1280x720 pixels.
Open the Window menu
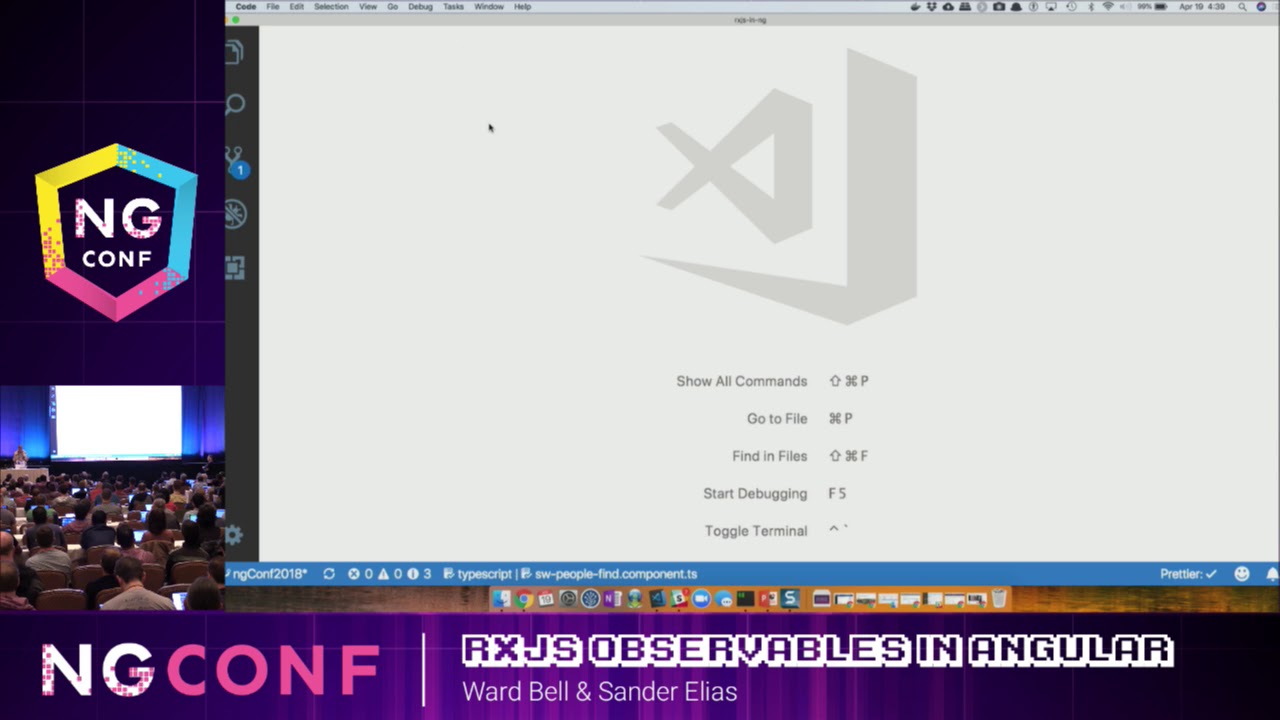coord(489,7)
